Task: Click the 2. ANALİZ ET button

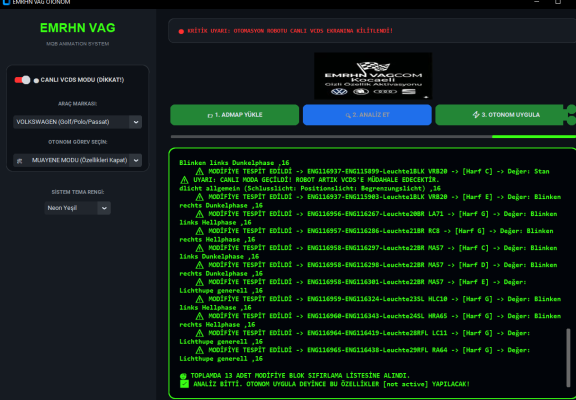Action: coord(367,115)
